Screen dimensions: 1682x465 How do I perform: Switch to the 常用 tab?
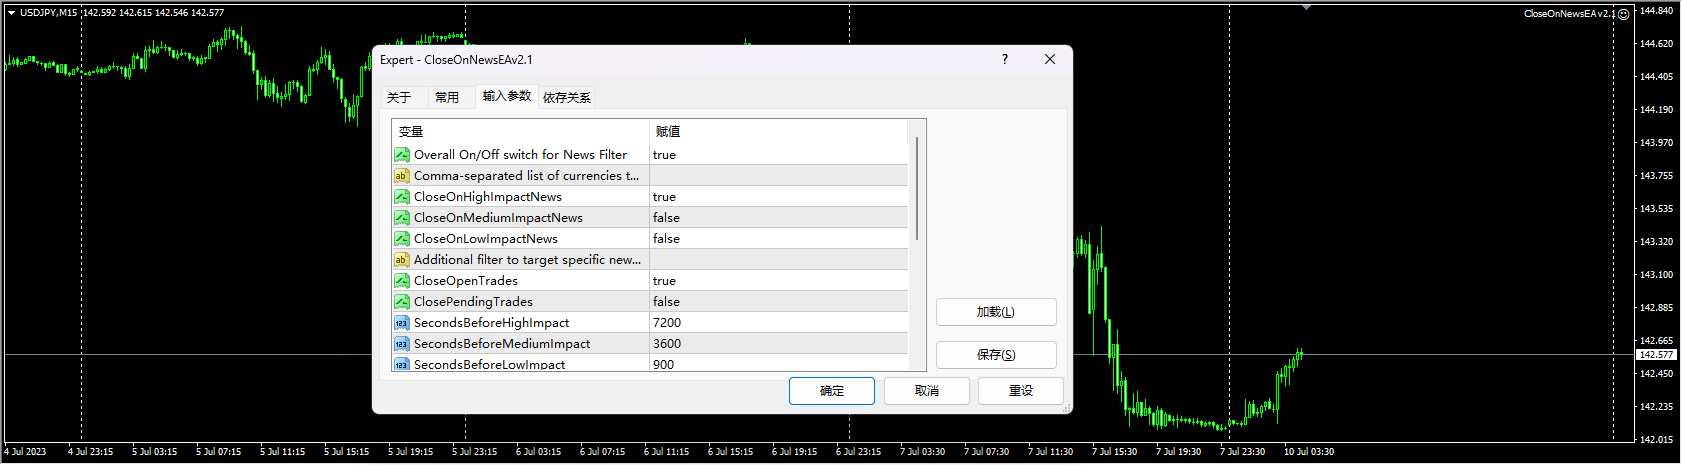[x=447, y=97]
